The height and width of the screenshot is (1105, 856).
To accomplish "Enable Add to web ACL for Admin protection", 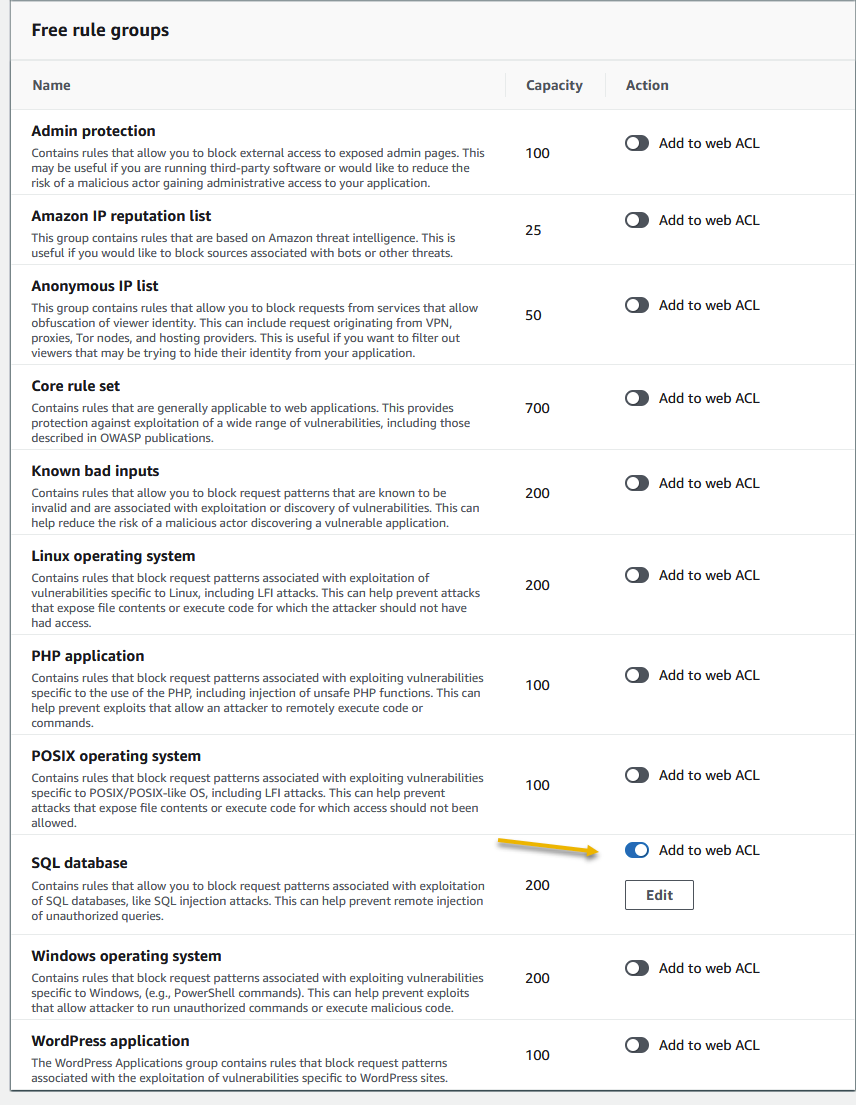I will (x=637, y=143).
